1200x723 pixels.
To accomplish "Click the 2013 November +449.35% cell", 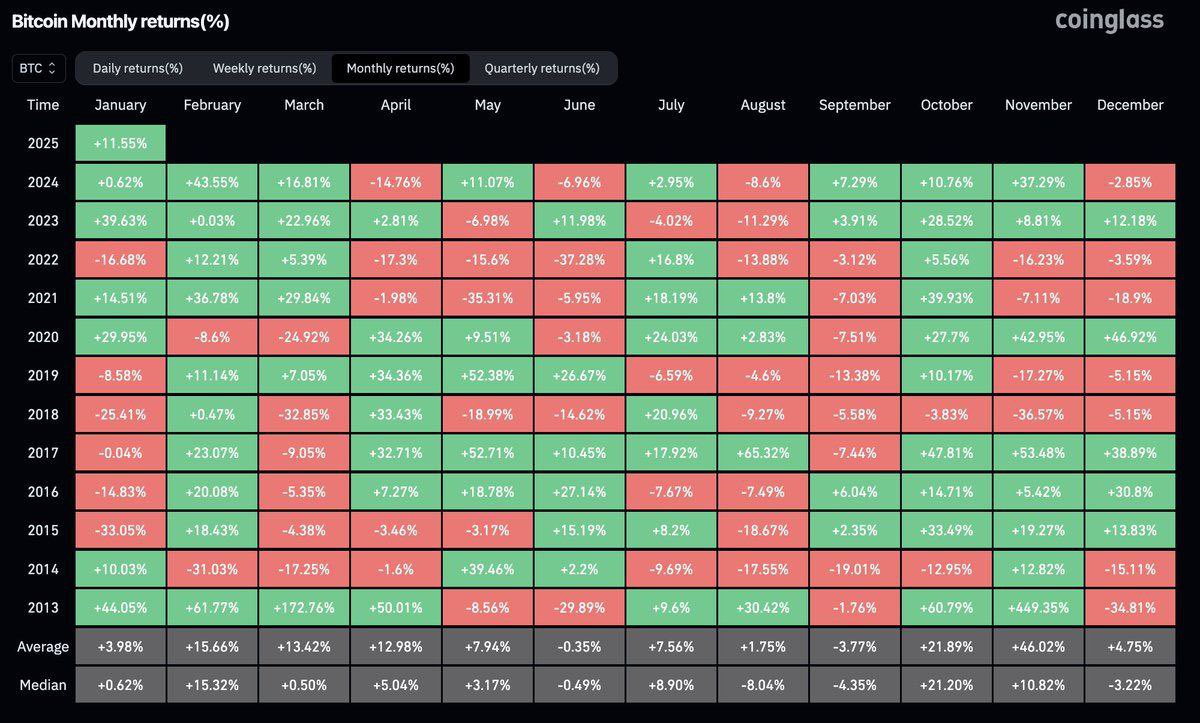I will (1038, 607).
